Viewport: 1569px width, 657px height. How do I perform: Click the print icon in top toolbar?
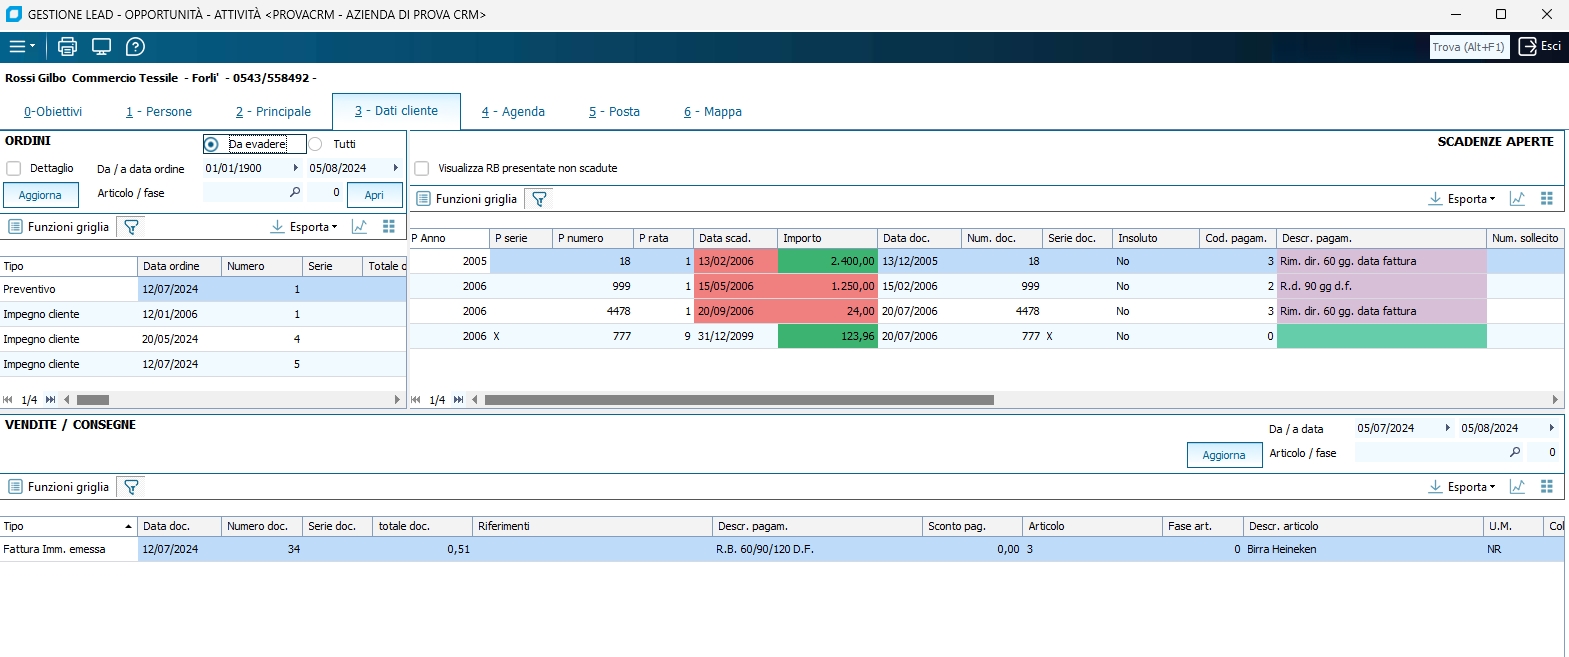[67, 46]
